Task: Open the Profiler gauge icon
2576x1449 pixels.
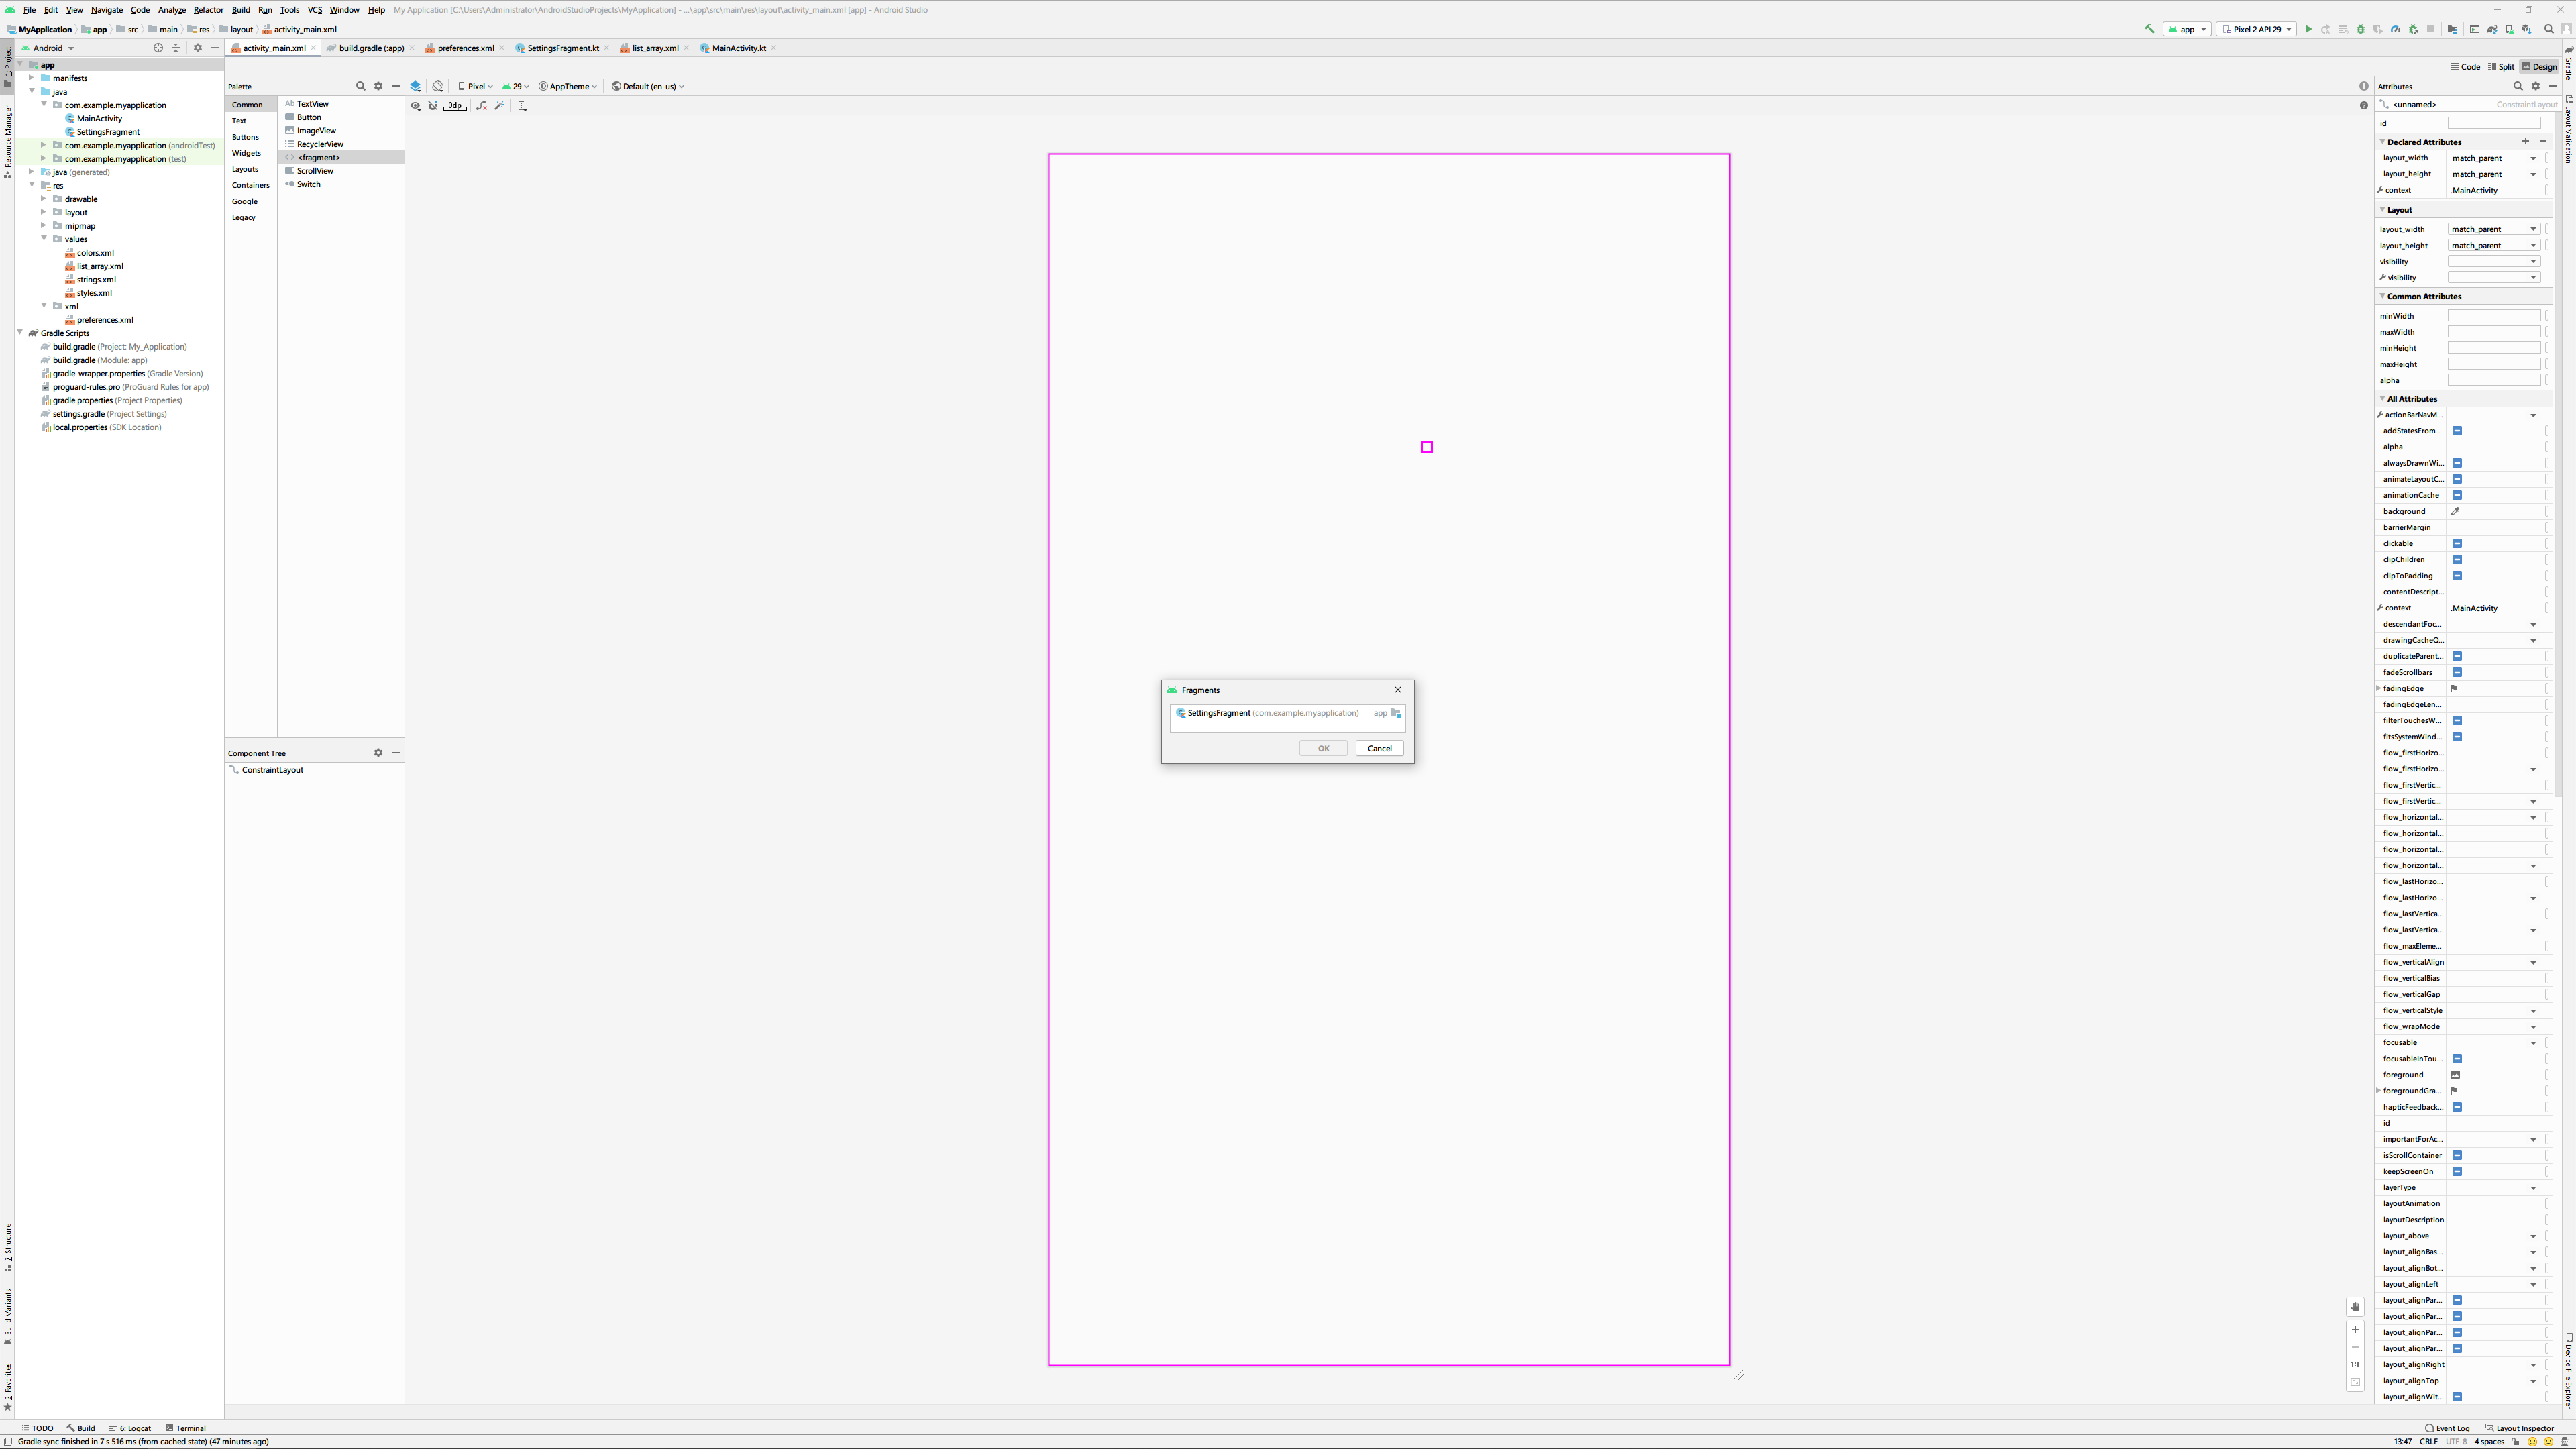Action: point(2395,29)
